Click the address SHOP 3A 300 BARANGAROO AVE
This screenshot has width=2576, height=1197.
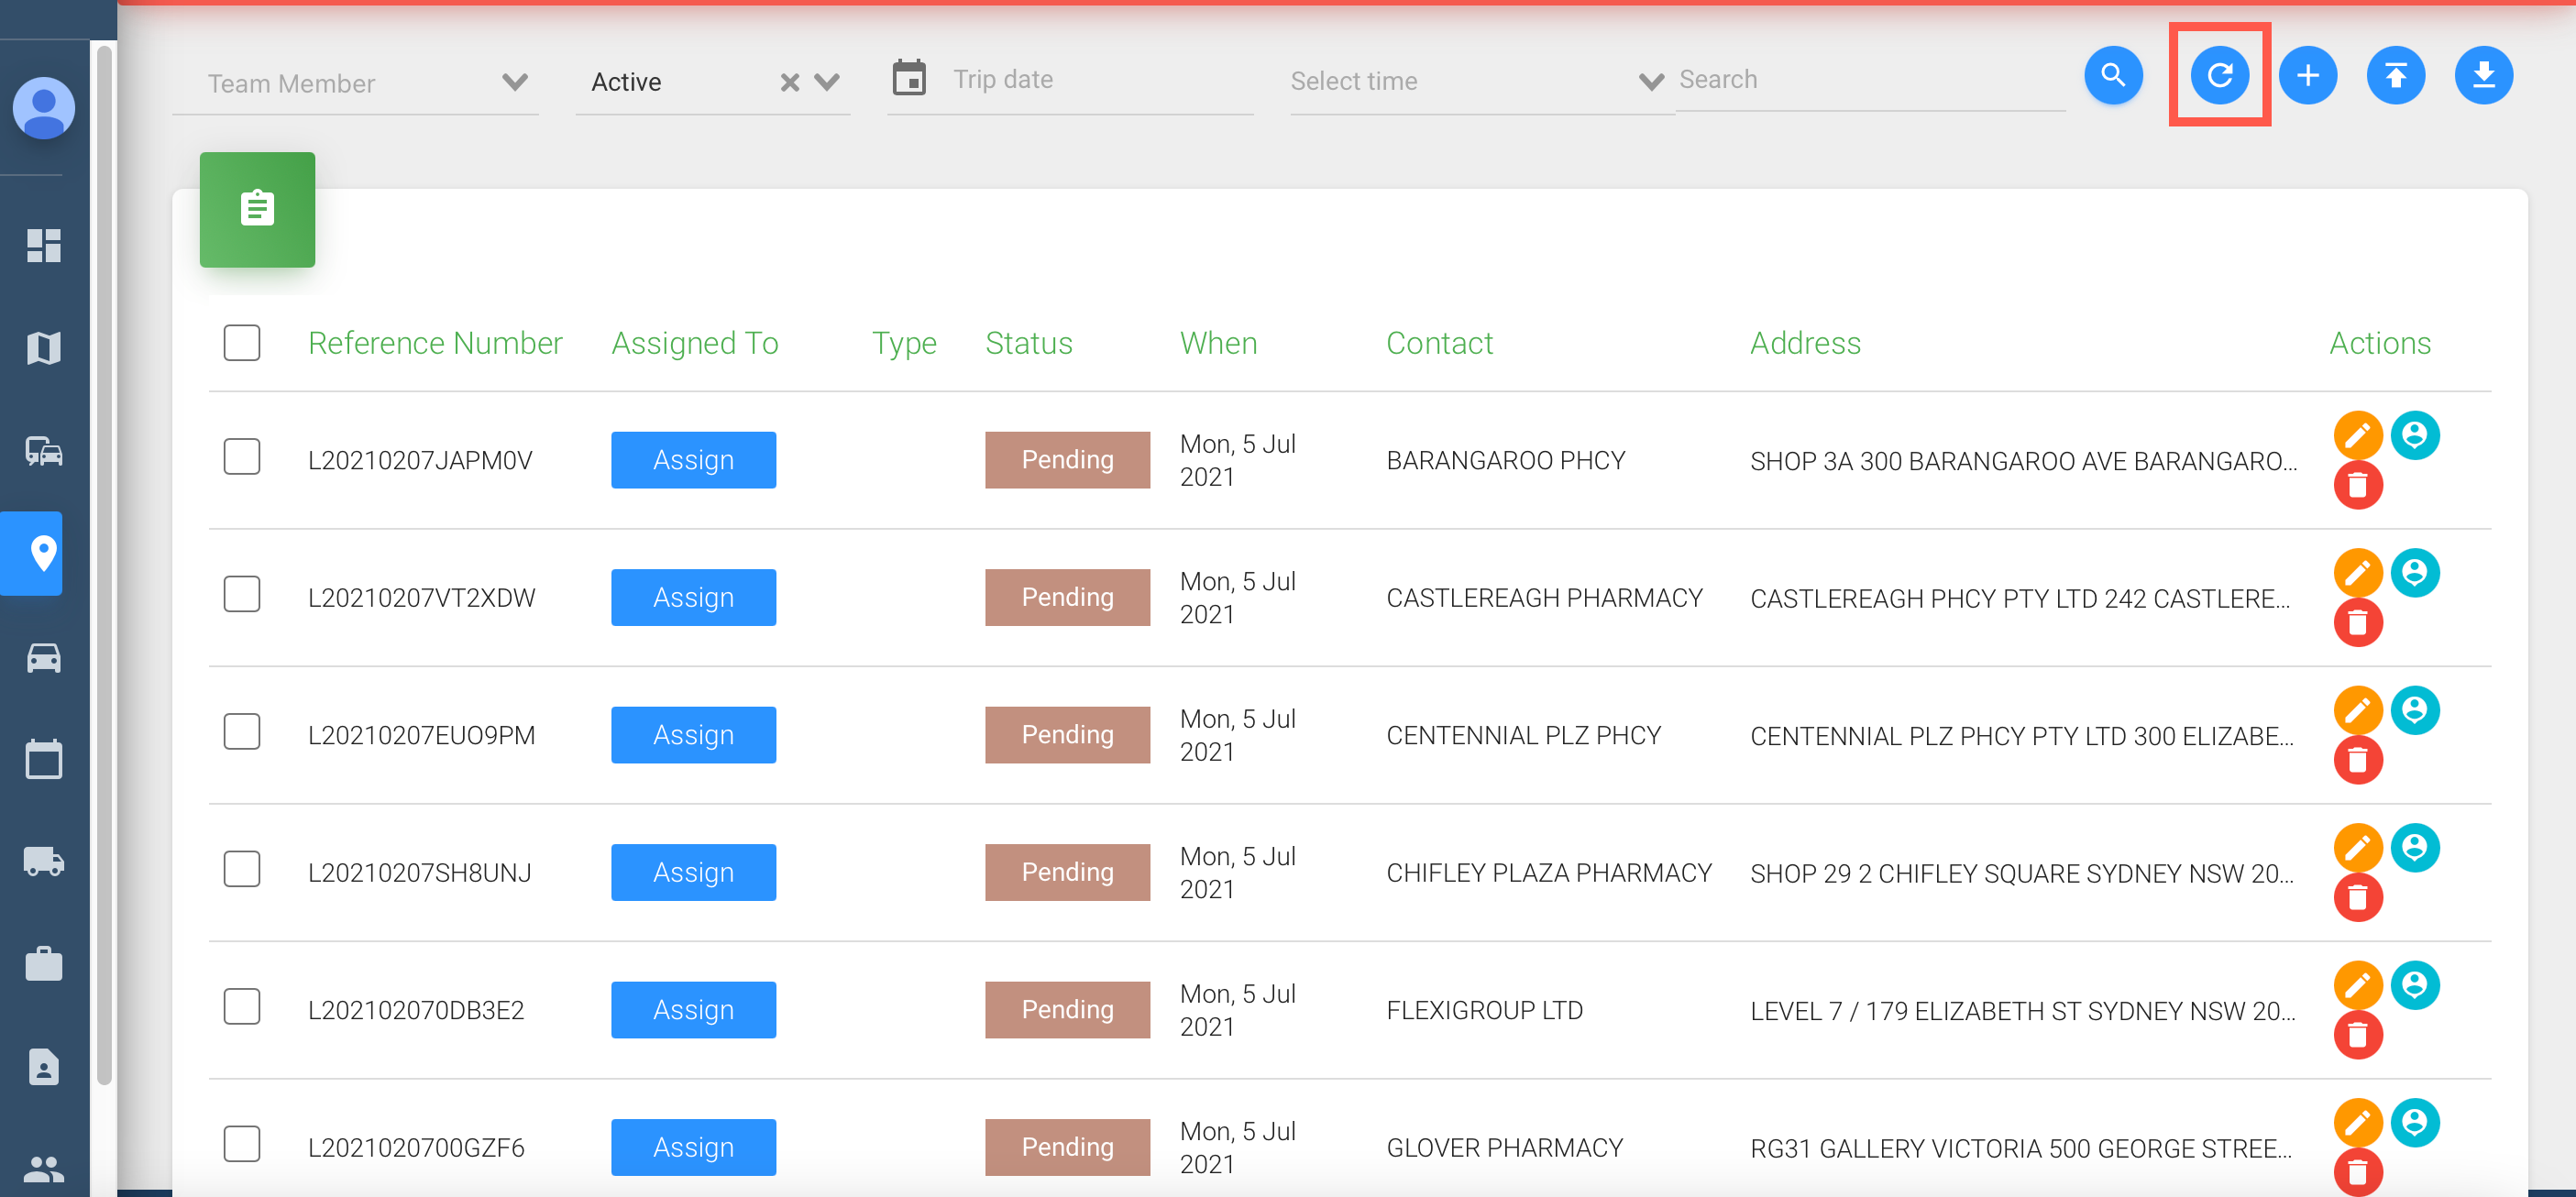click(2024, 461)
